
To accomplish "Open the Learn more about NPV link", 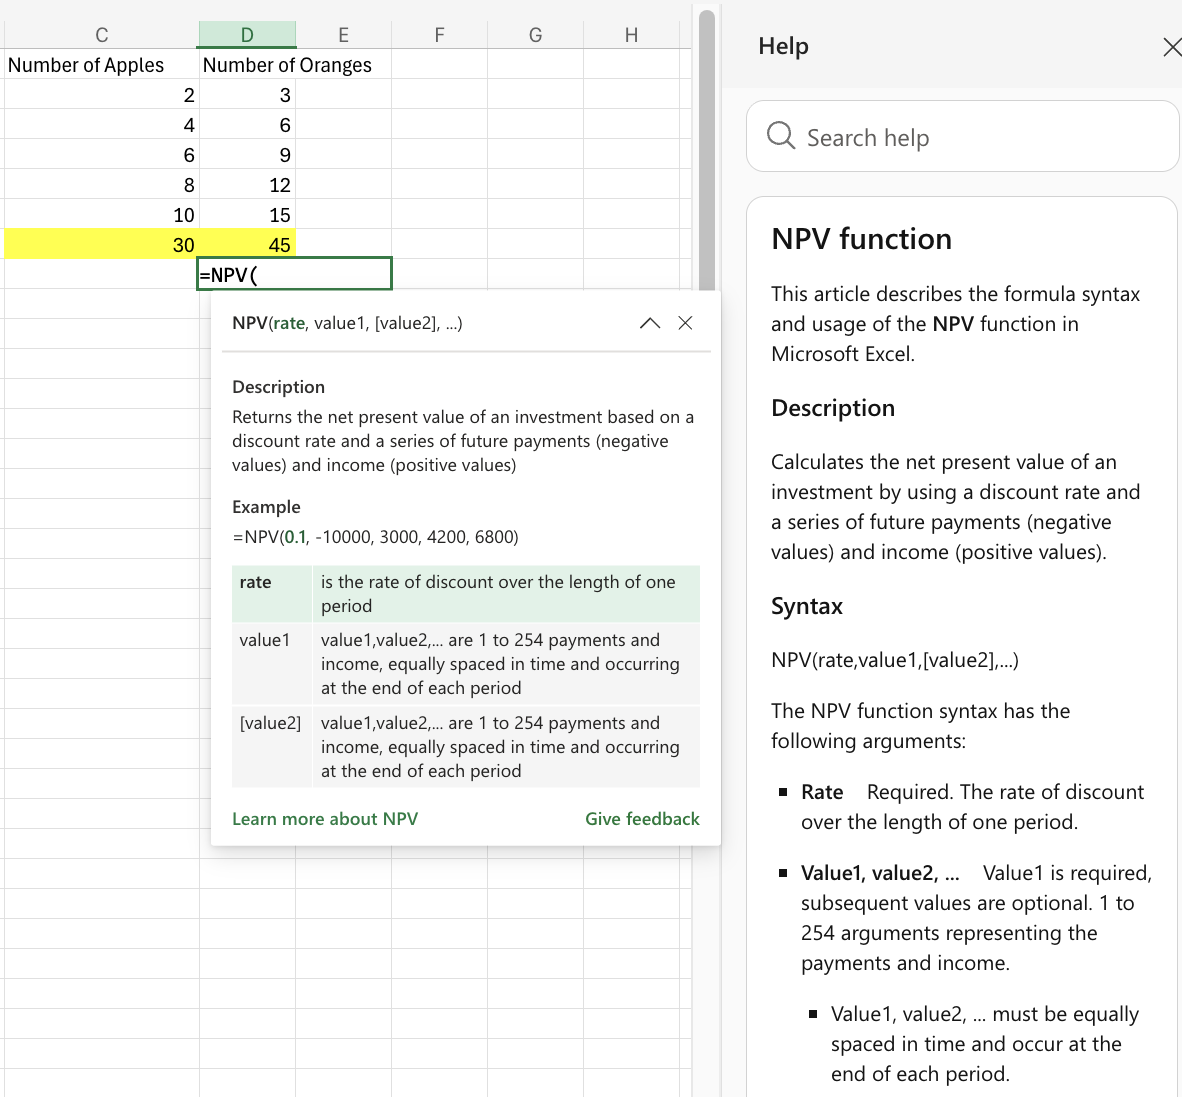I will click(x=325, y=818).
